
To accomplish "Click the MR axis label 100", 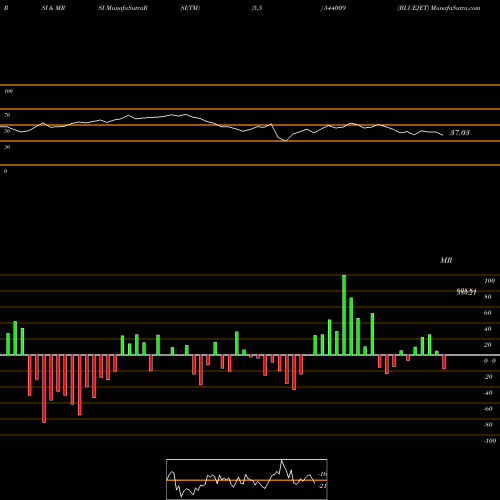I will tap(489, 281).
